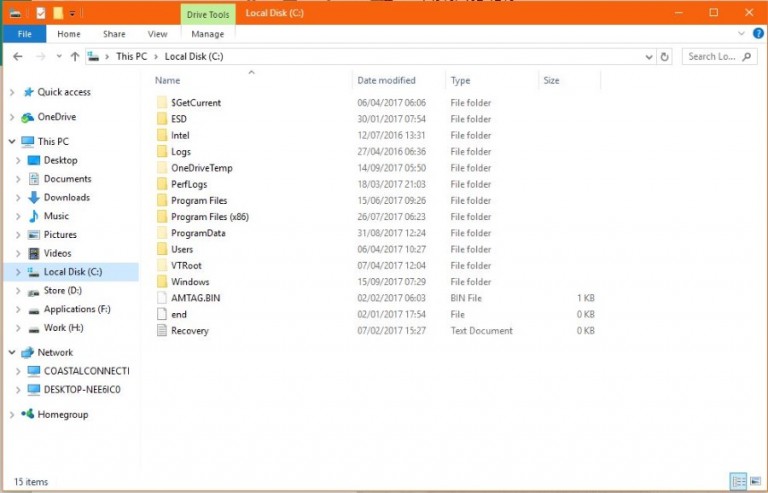
Task: Click the search magnifier icon
Action: coord(746,57)
